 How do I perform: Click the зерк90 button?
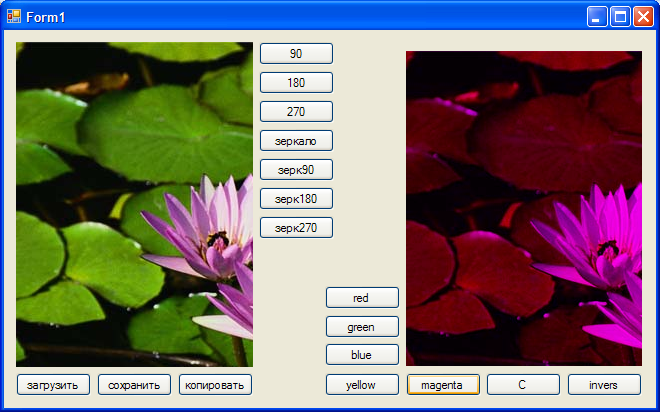click(x=296, y=170)
